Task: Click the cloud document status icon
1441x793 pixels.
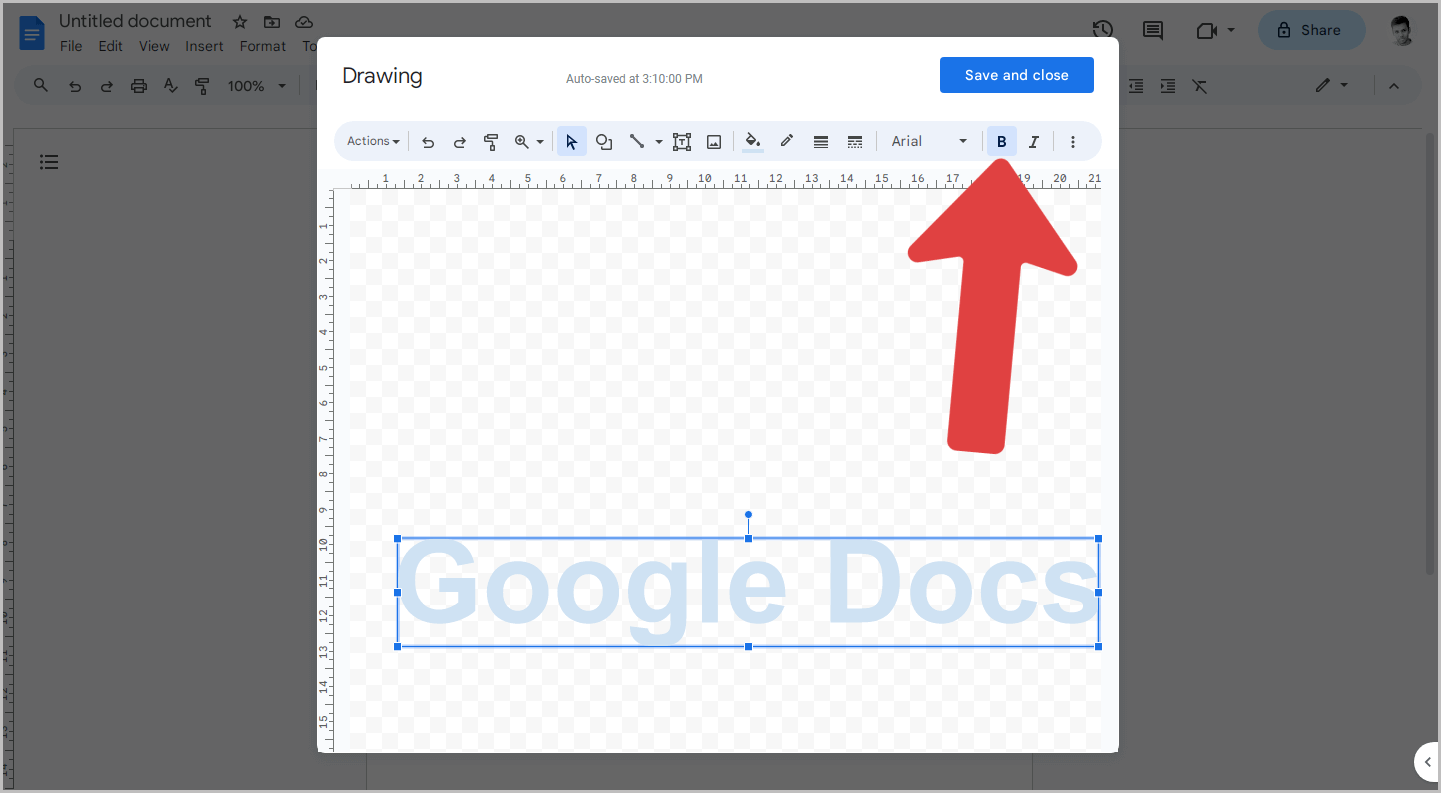Action: coord(304,22)
